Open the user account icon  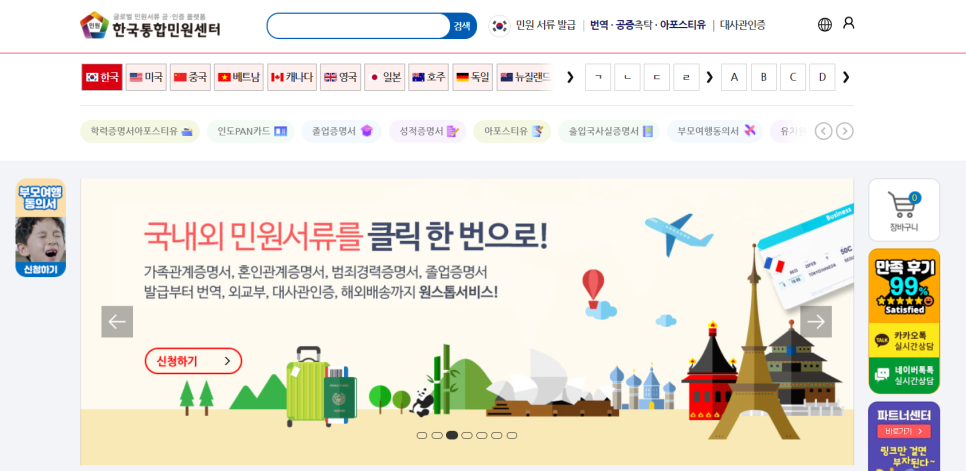[x=848, y=23]
